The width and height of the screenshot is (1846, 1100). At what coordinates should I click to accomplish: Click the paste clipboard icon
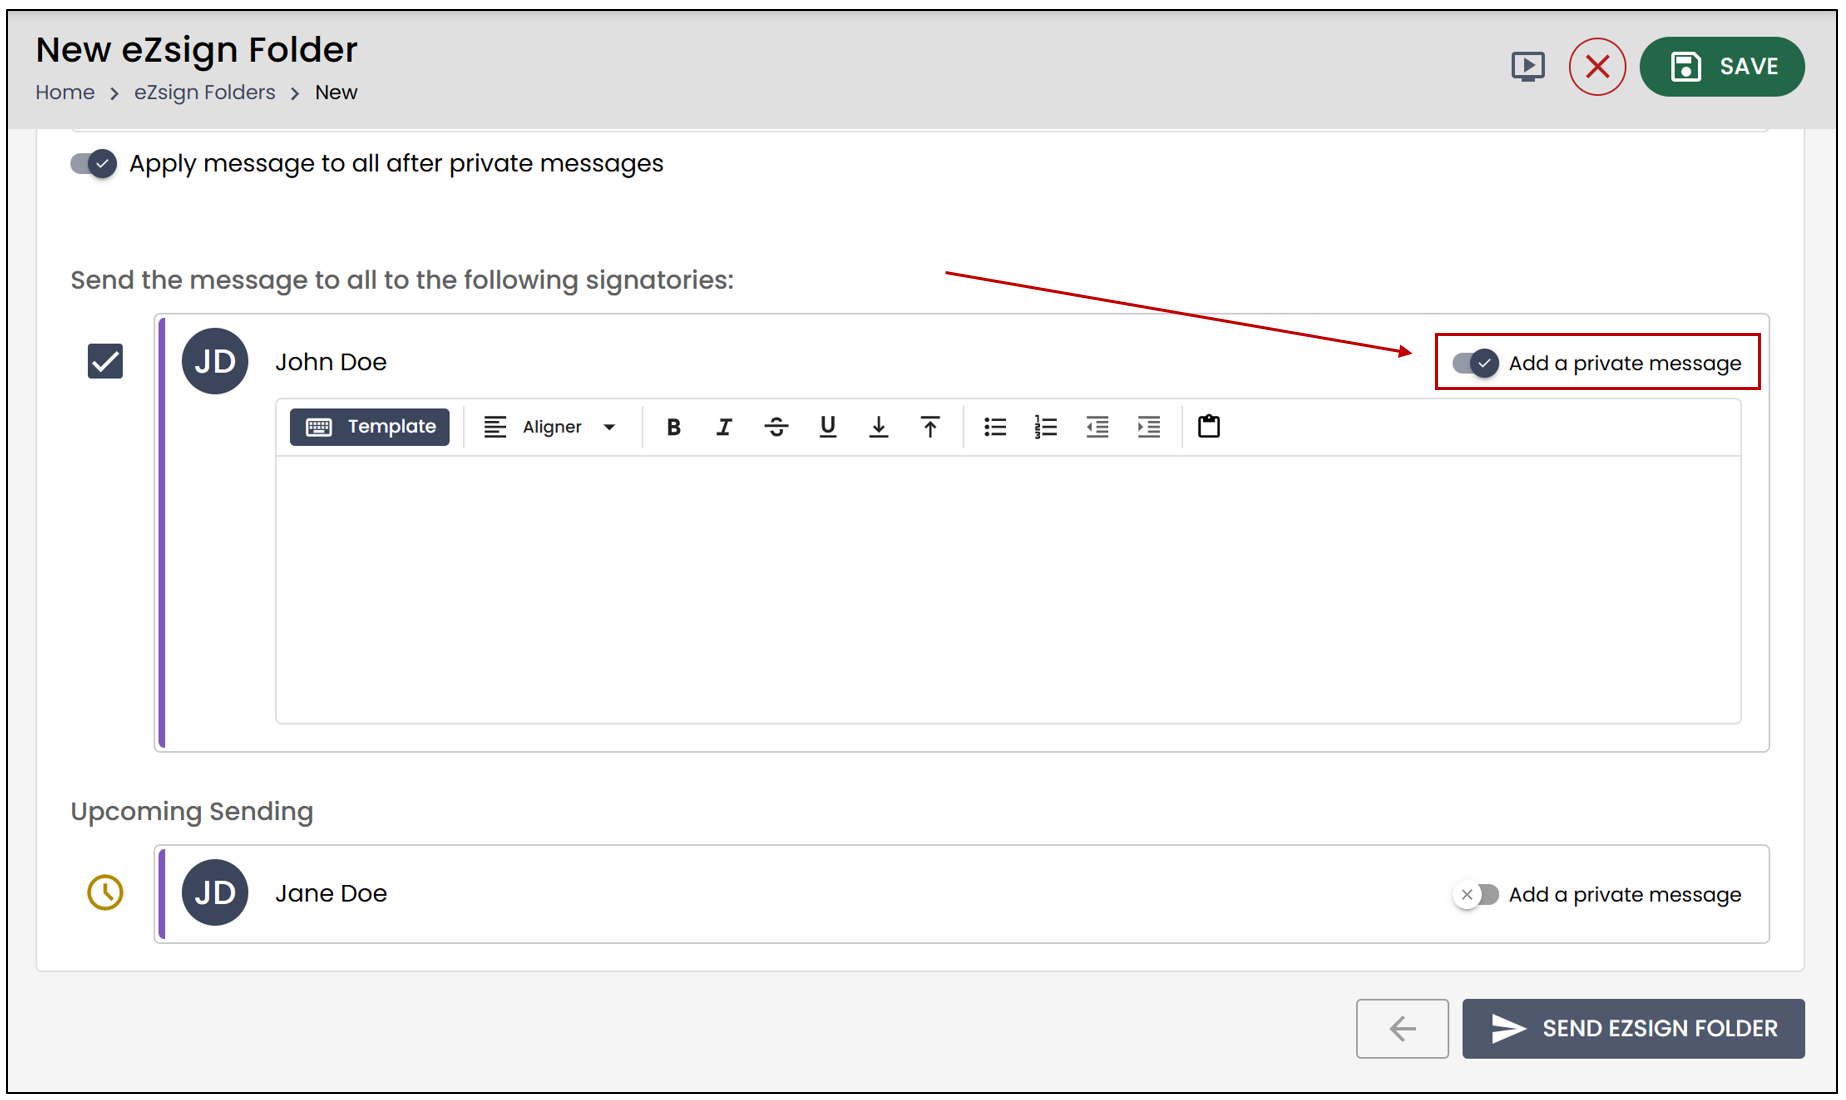(1209, 427)
